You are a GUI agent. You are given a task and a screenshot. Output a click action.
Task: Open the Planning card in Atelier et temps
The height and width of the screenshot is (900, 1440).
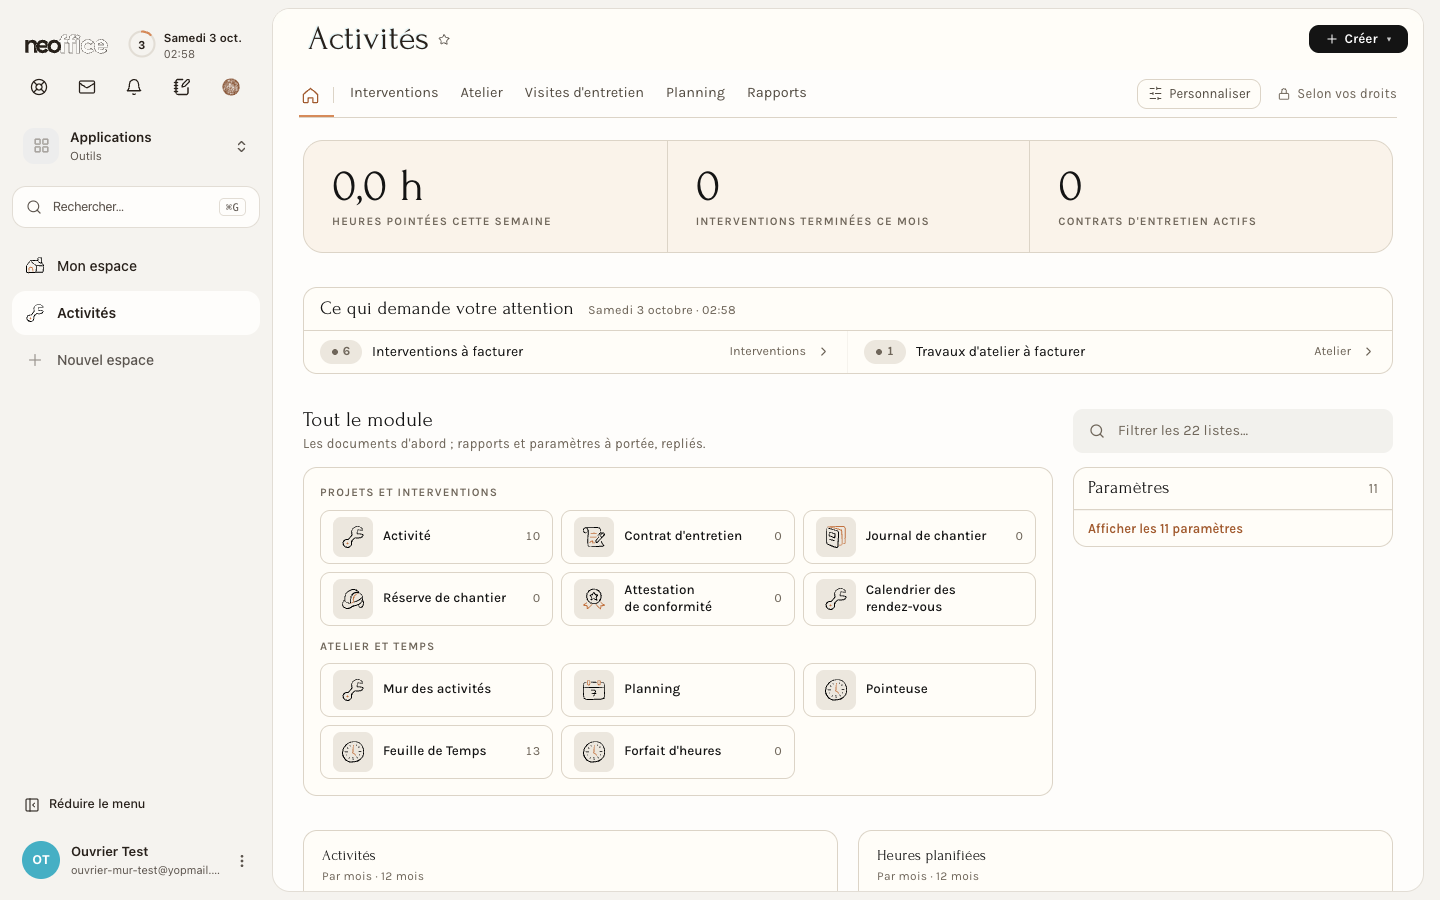678,690
